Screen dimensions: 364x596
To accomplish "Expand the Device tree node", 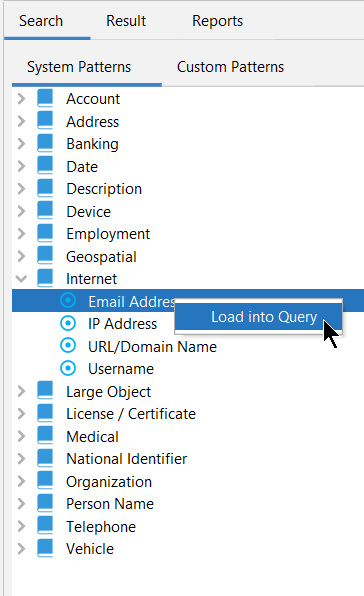I will coord(22,211).
